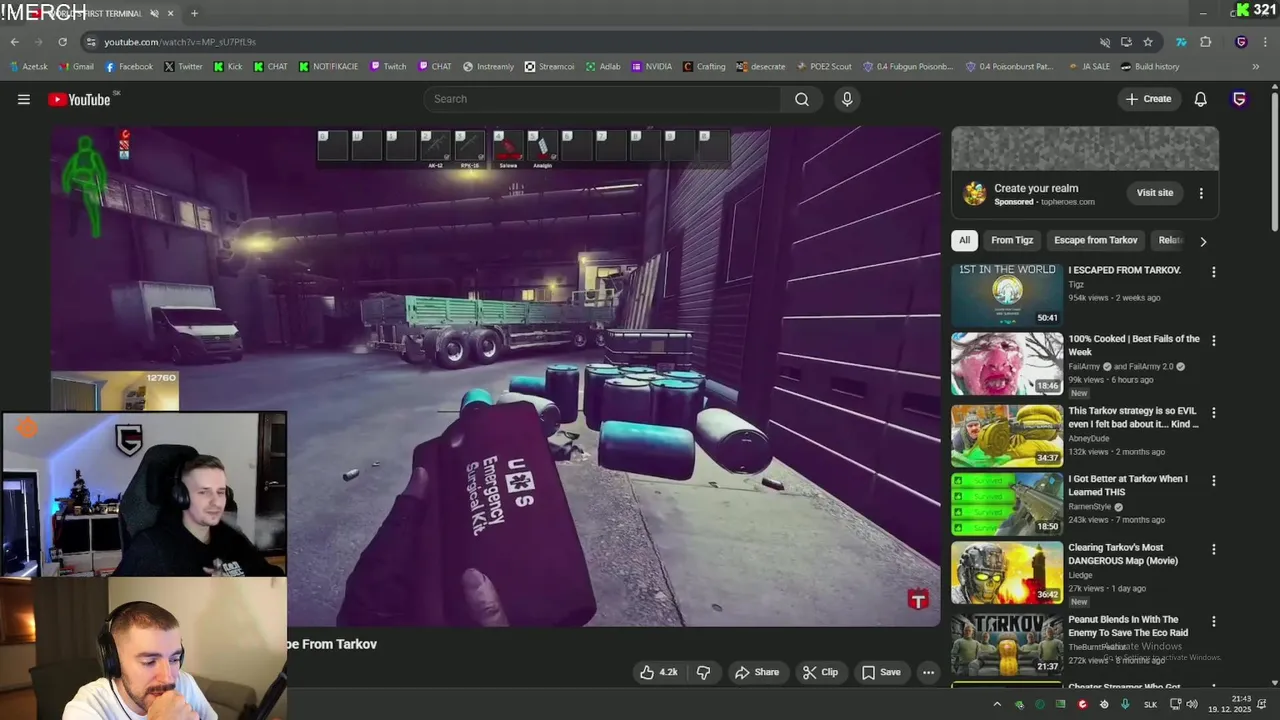Open the POE2 Scout bookmark
Image resolution: width=1280 pixels, height=720 pixels.
pos(823,67)
